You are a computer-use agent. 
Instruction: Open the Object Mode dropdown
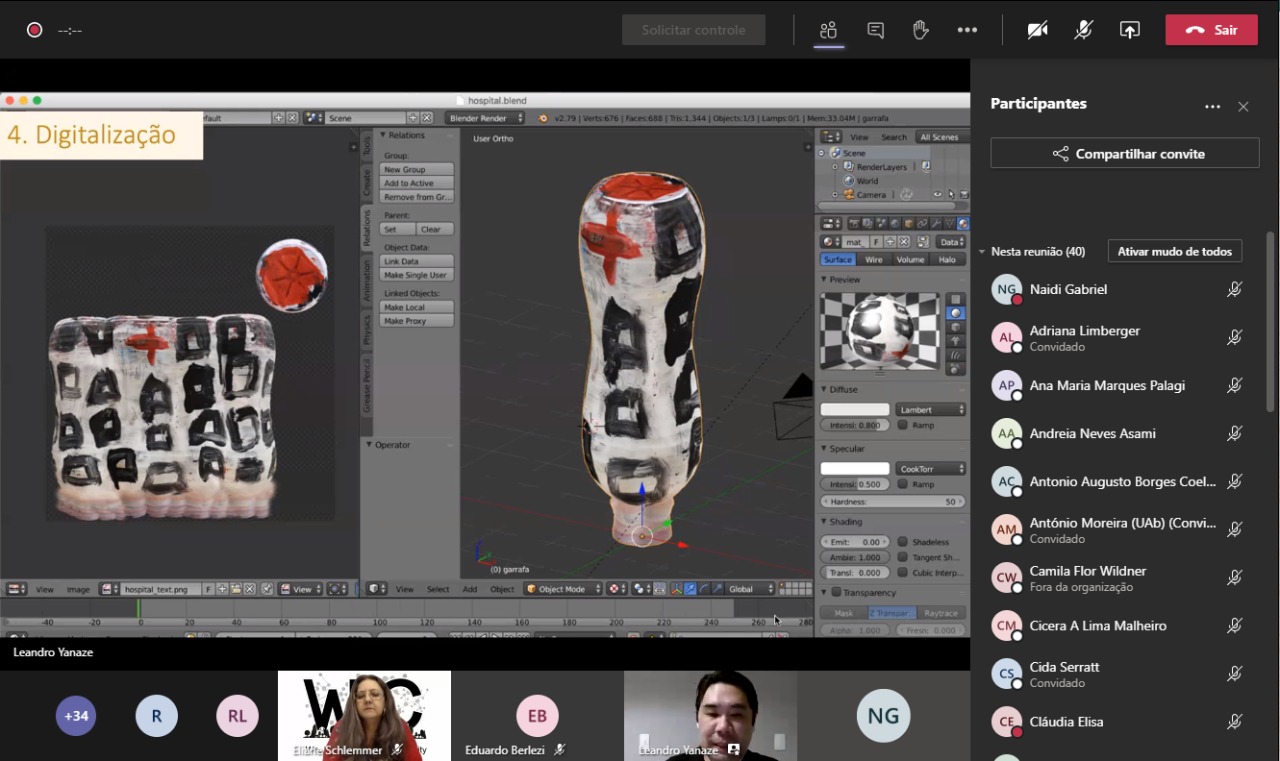tap(563, 589)
